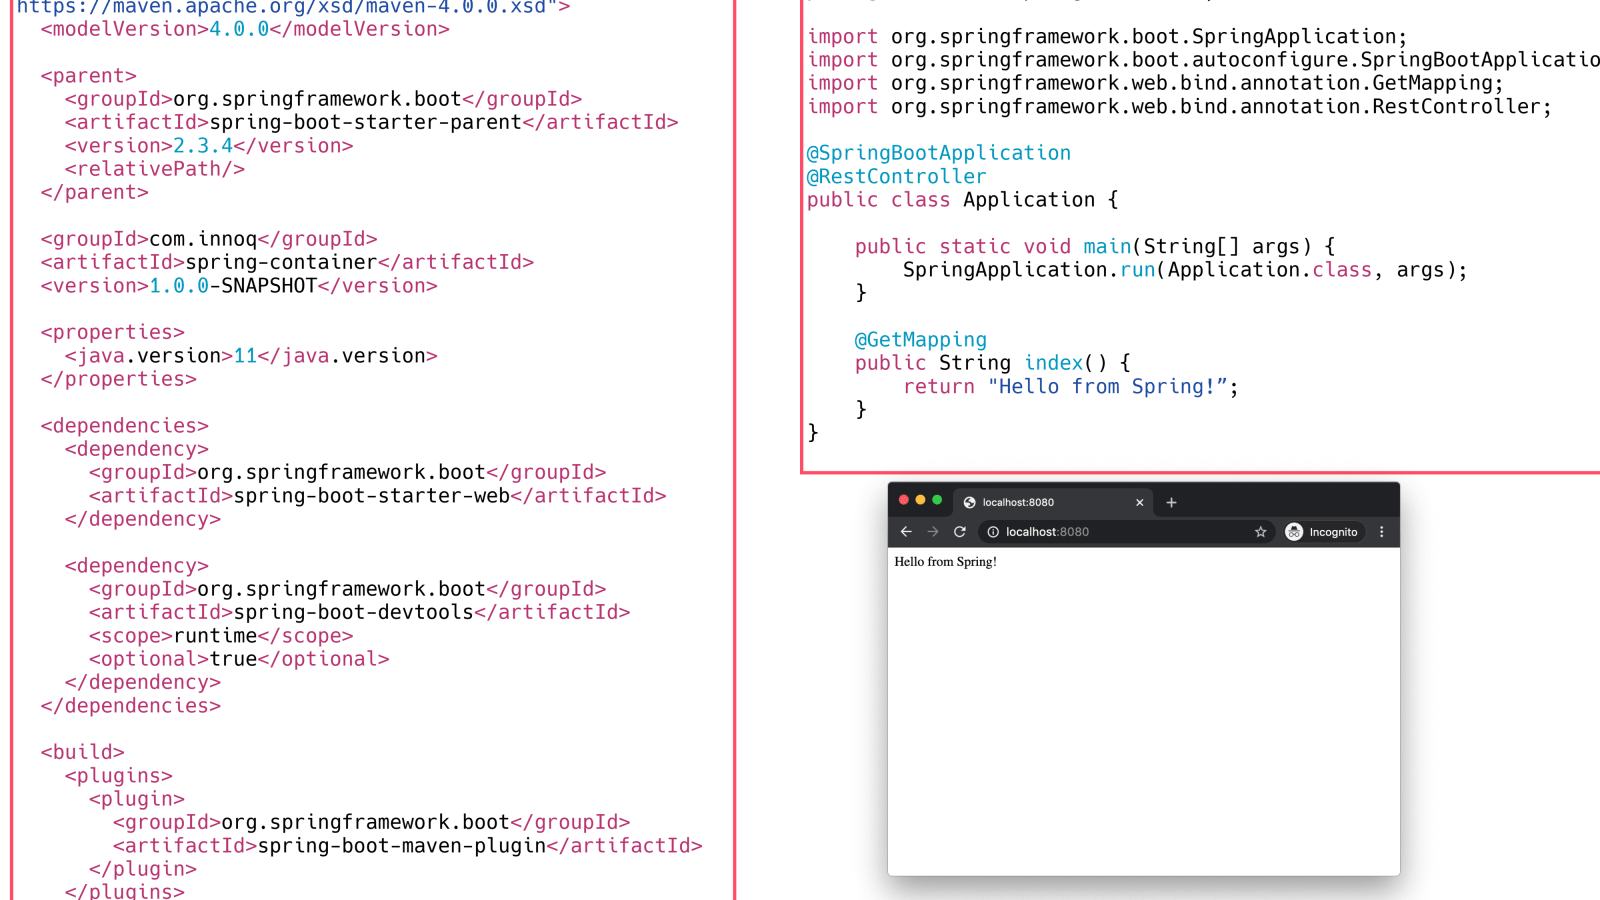Screen dimensions: 1600x900
Task: Click 'public class Application {' line
Action: [962, 200]
